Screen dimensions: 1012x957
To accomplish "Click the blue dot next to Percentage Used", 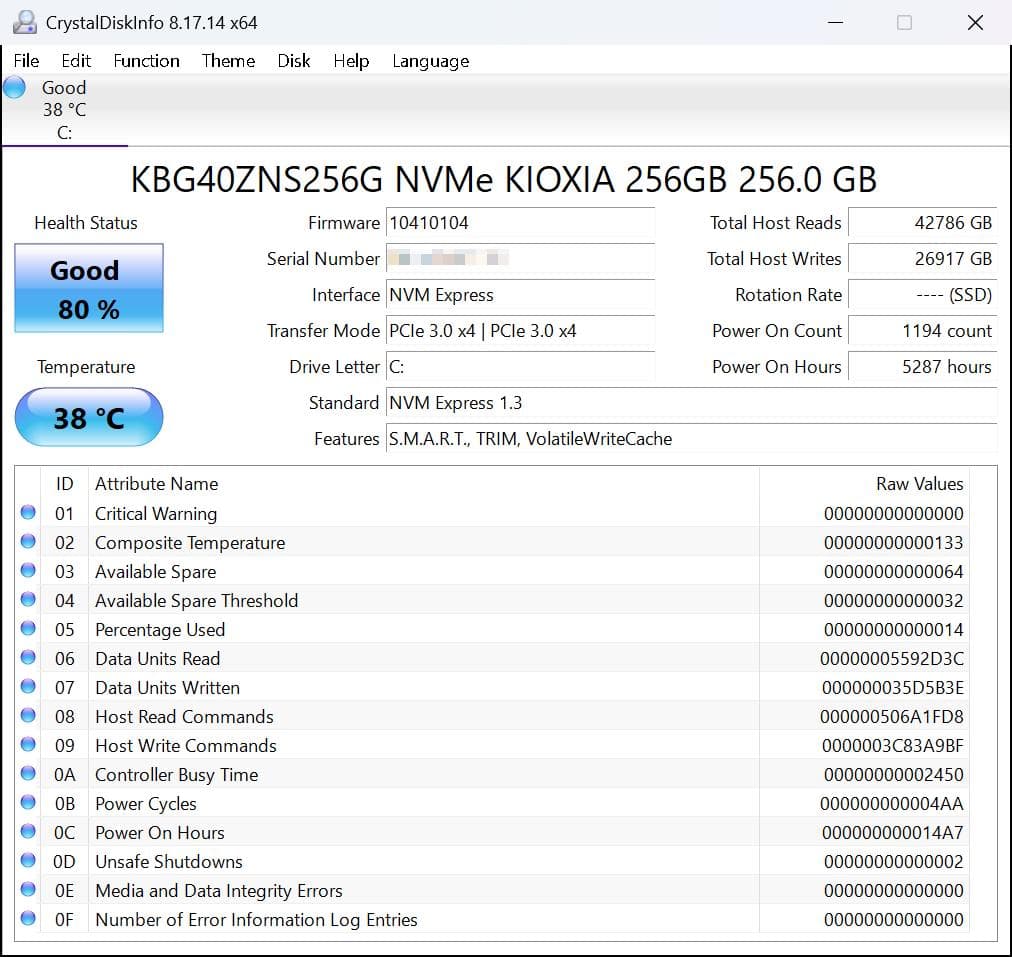I will pyautogui.click(x=27, y=628).
